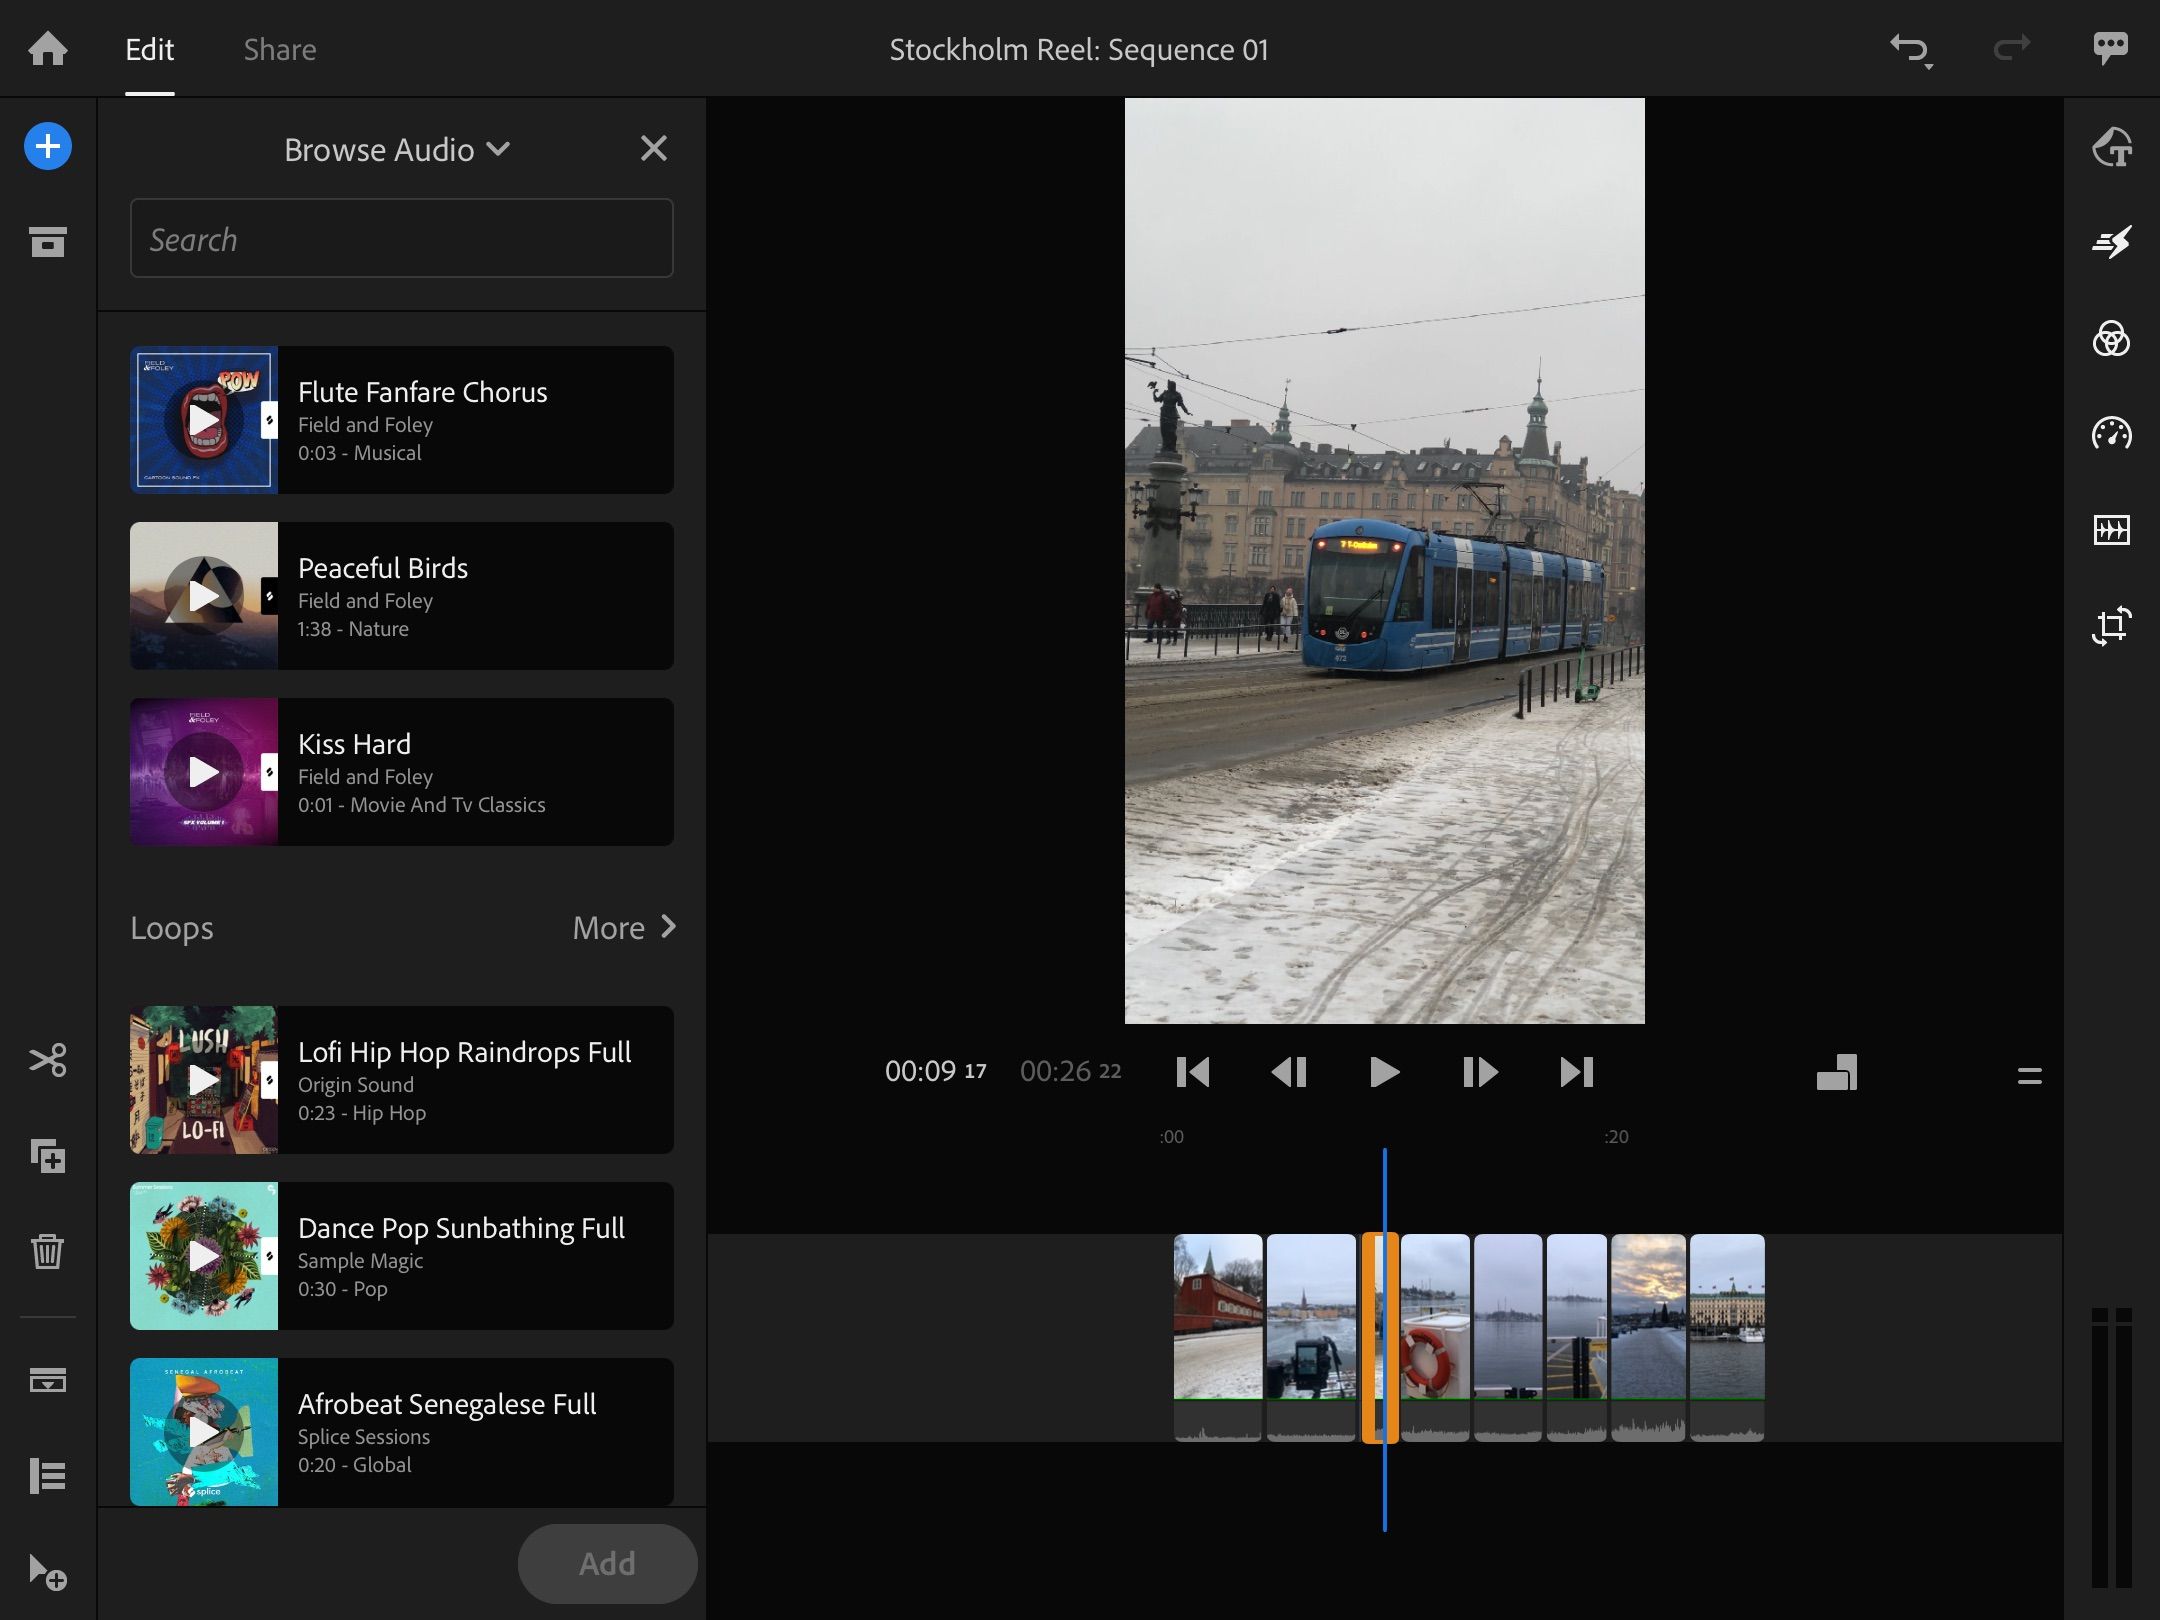Preview the Kiss Hard sound effect

click(204, 772)
